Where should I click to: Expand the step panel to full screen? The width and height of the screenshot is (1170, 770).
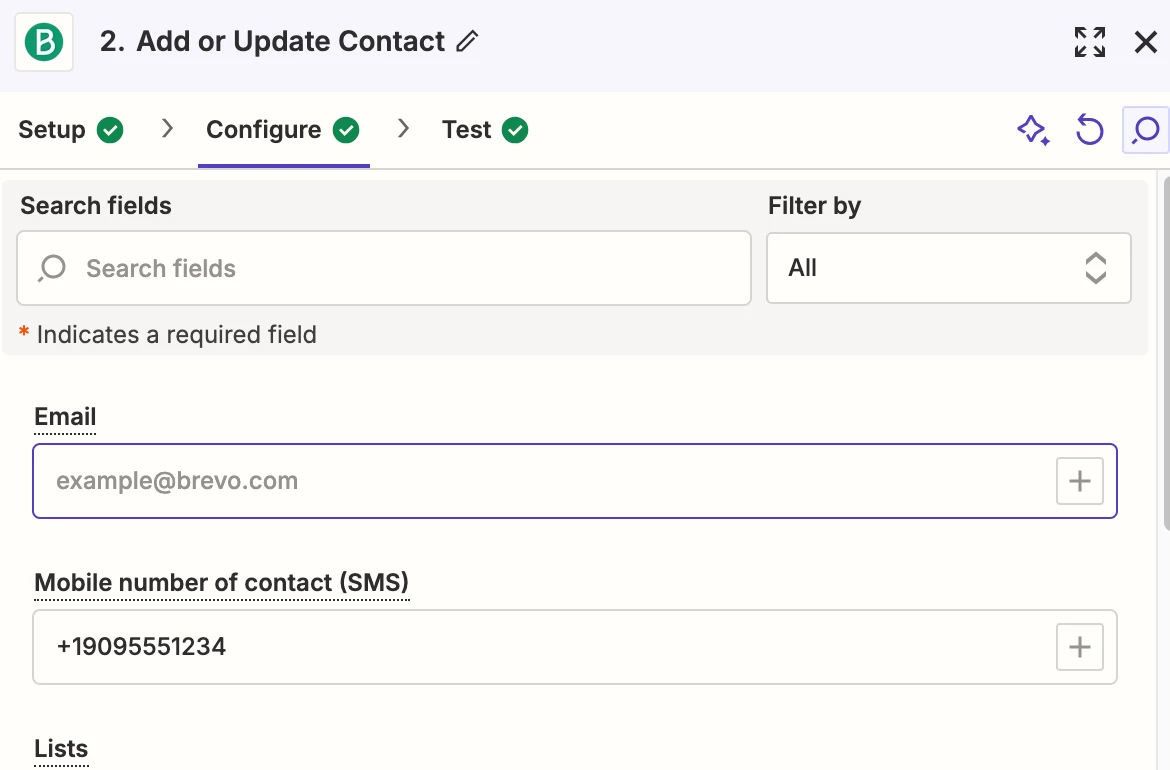click(1089, 42)
